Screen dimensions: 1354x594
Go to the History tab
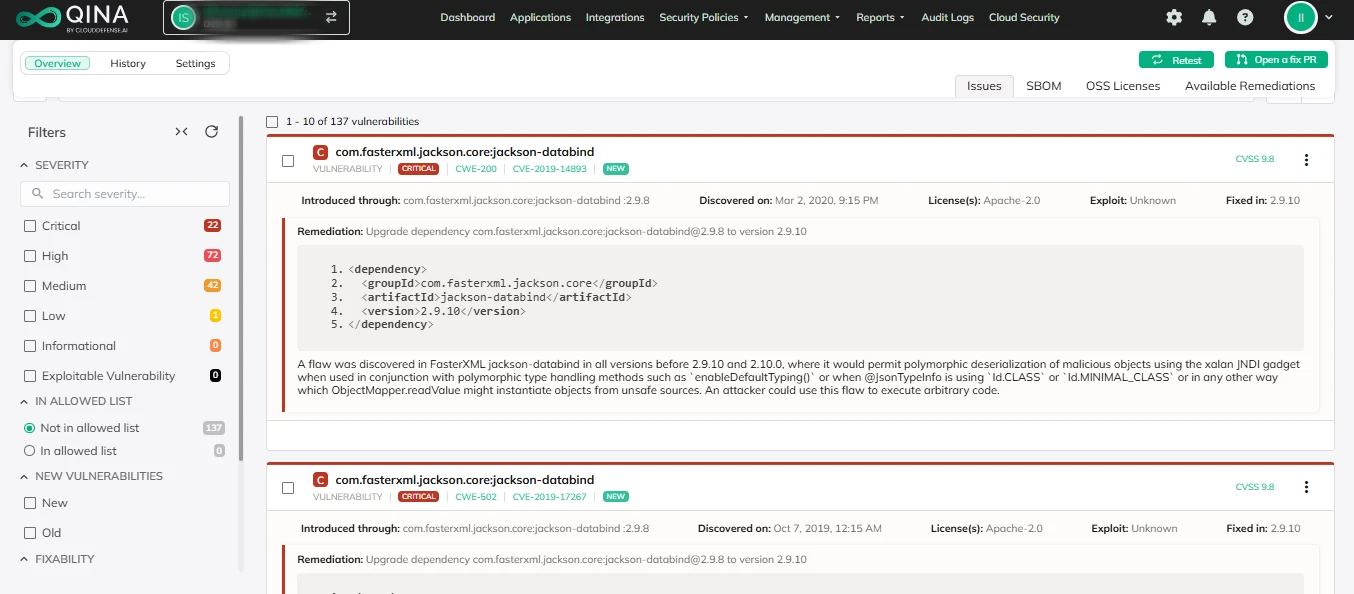[x=128, y=64]
